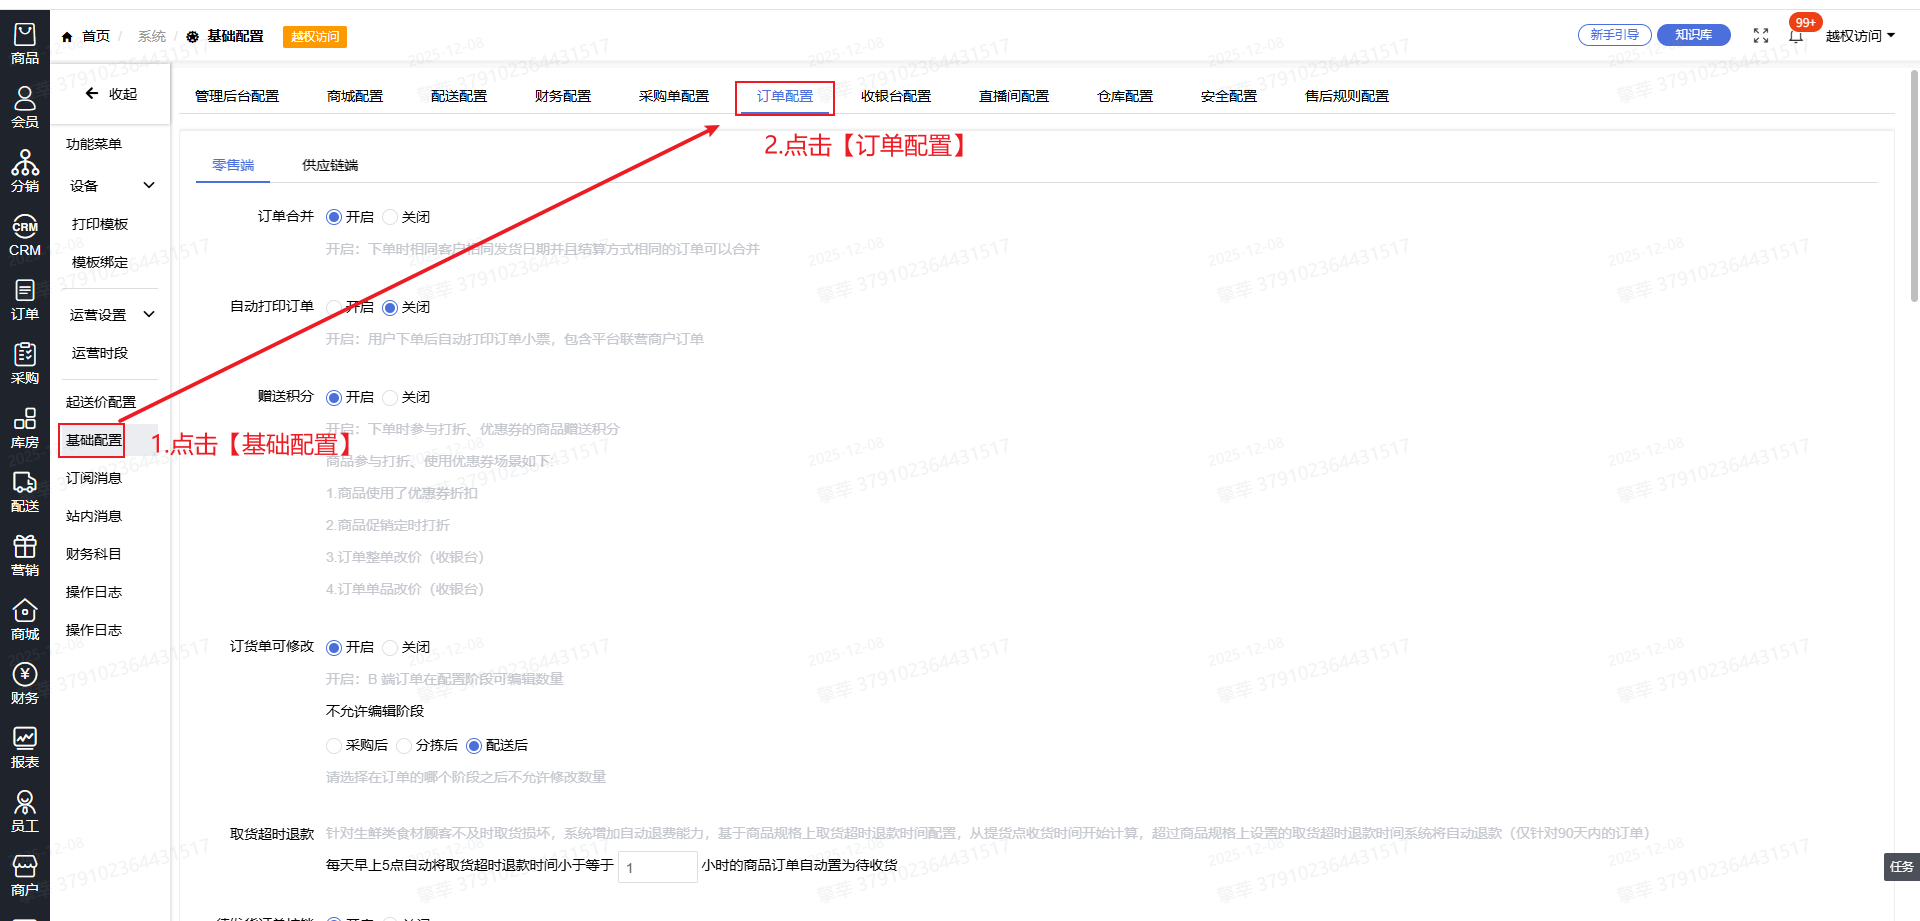Open the 配送 delivery truck icon

(x=24, y=491)
